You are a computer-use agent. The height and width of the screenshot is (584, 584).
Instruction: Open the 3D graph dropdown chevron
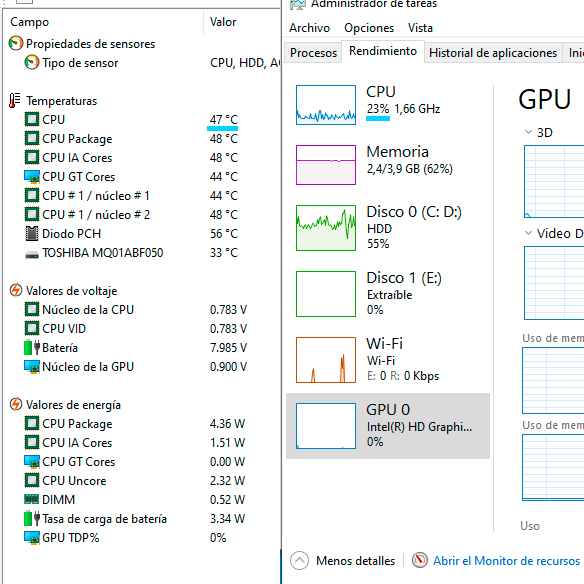coord(528,132)
